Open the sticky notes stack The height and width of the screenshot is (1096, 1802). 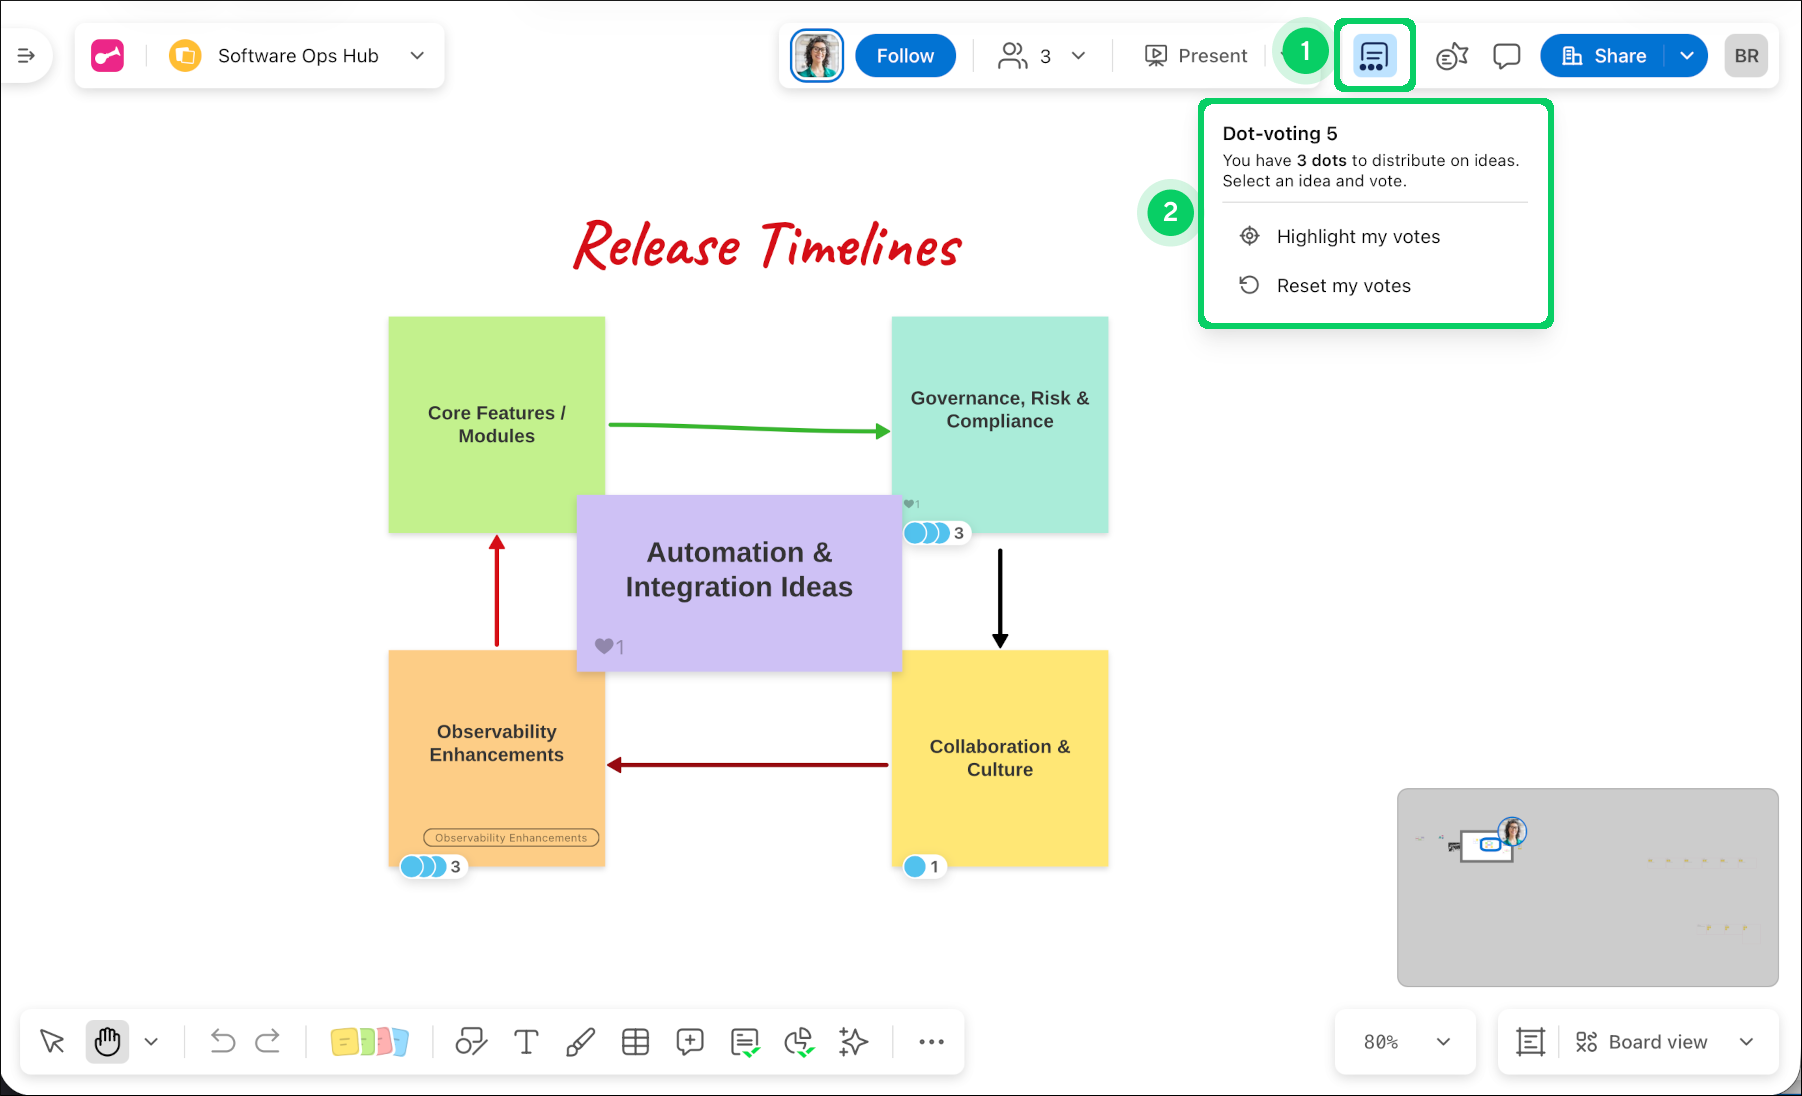(x=369, y=1042)
